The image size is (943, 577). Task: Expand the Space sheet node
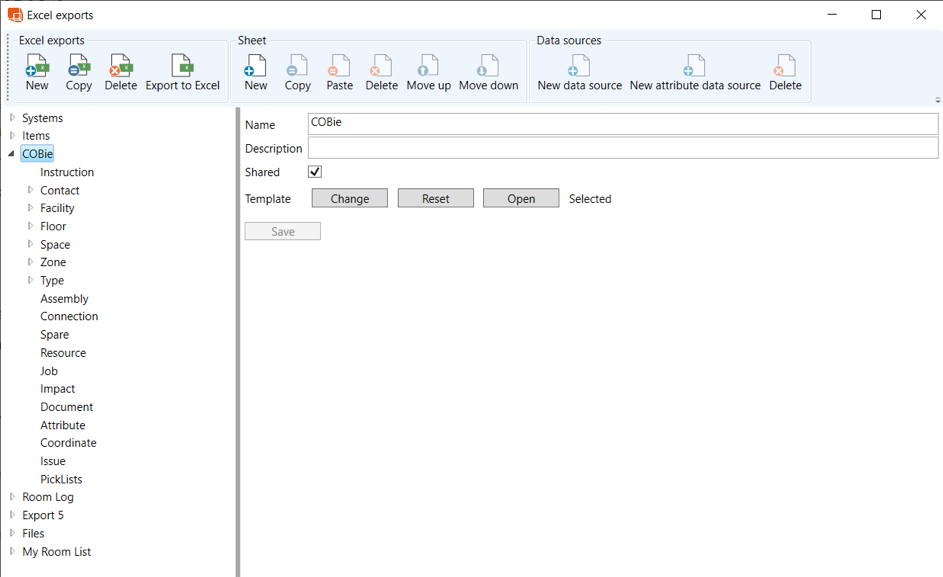30,244
